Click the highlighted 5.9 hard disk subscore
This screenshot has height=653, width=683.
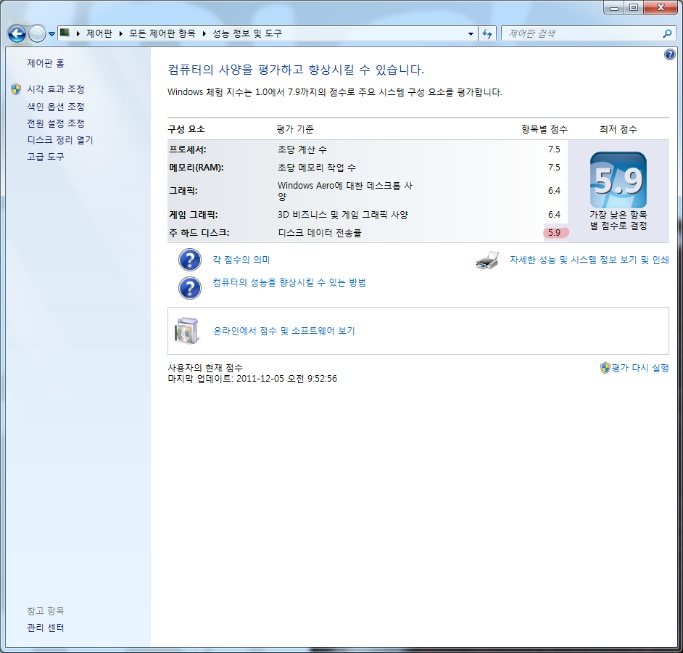[x=555, y=233]
